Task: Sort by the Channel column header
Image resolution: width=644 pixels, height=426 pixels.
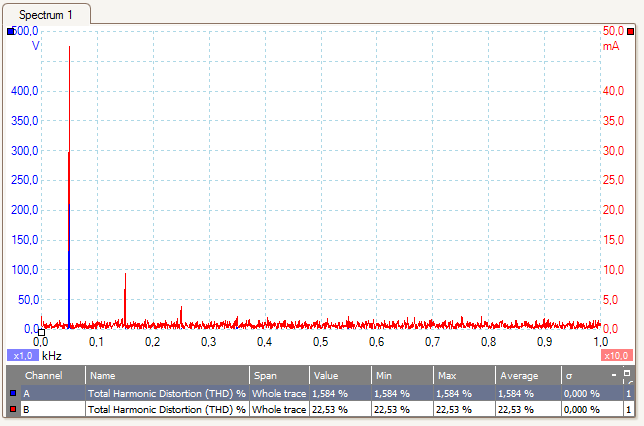Action: [44, 376]
